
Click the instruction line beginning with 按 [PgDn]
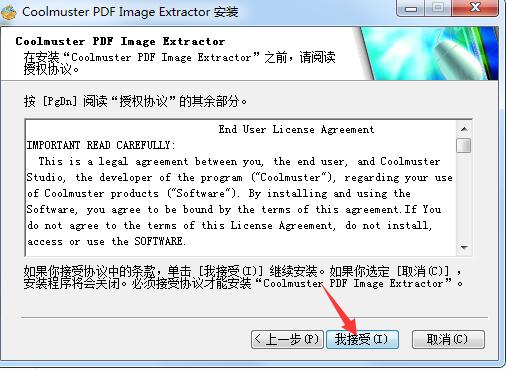(x=135, y=101)
